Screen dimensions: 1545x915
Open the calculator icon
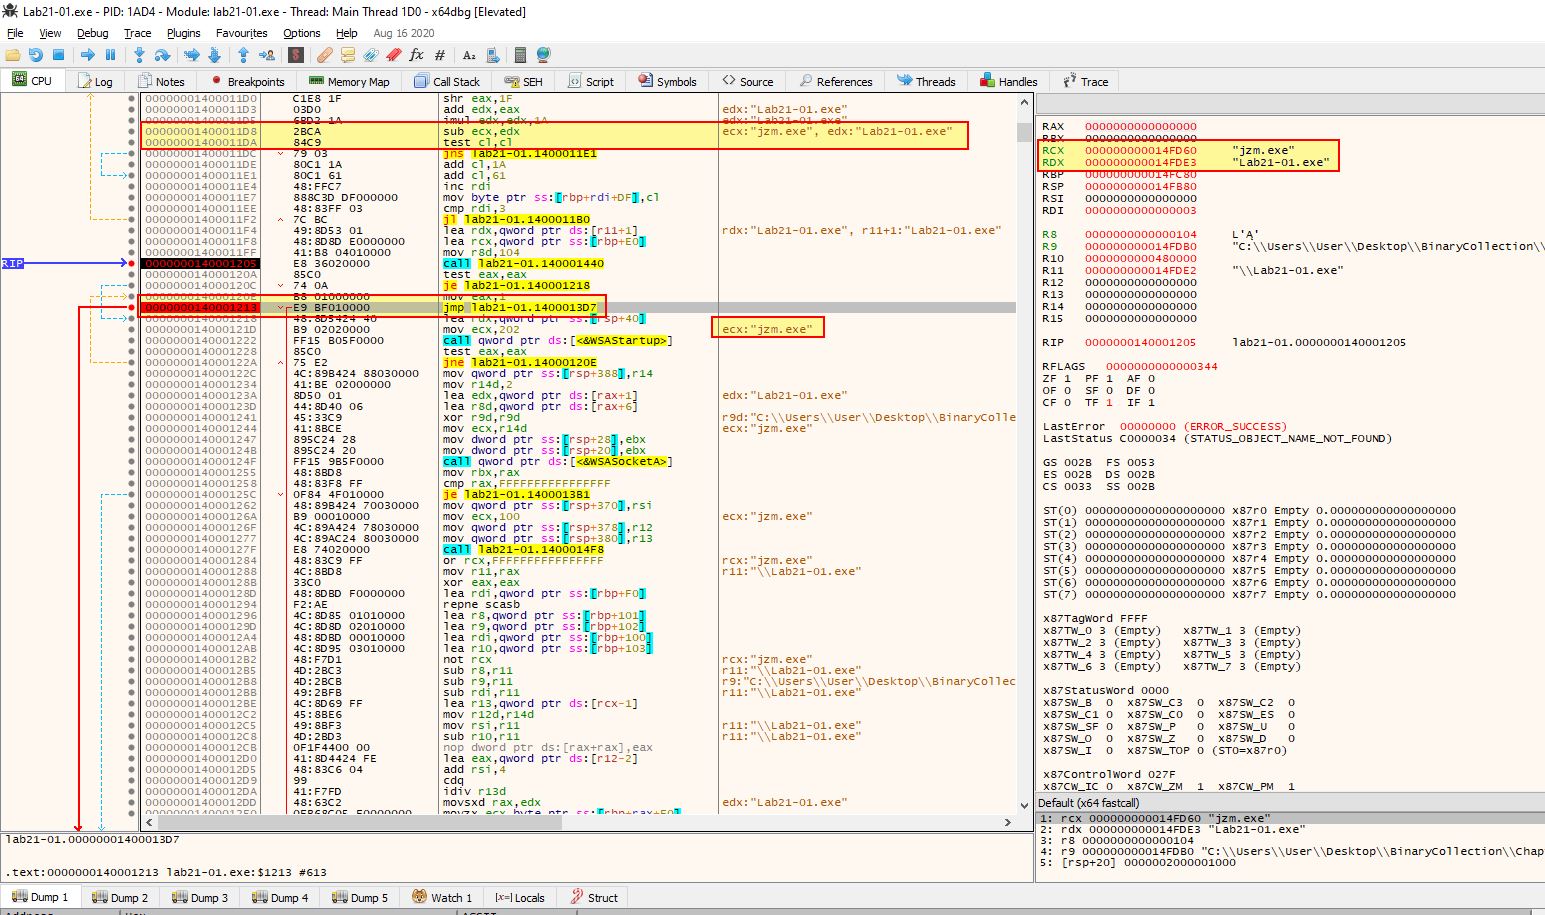tap(520, 55)
